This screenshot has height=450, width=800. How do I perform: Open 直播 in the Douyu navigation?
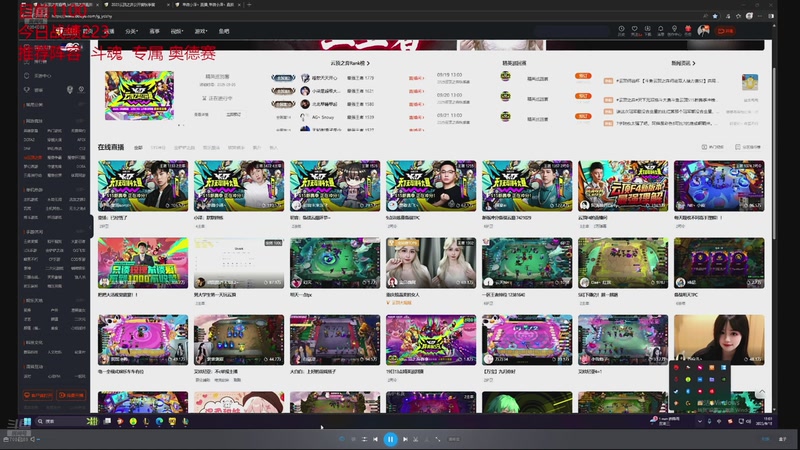109,31
